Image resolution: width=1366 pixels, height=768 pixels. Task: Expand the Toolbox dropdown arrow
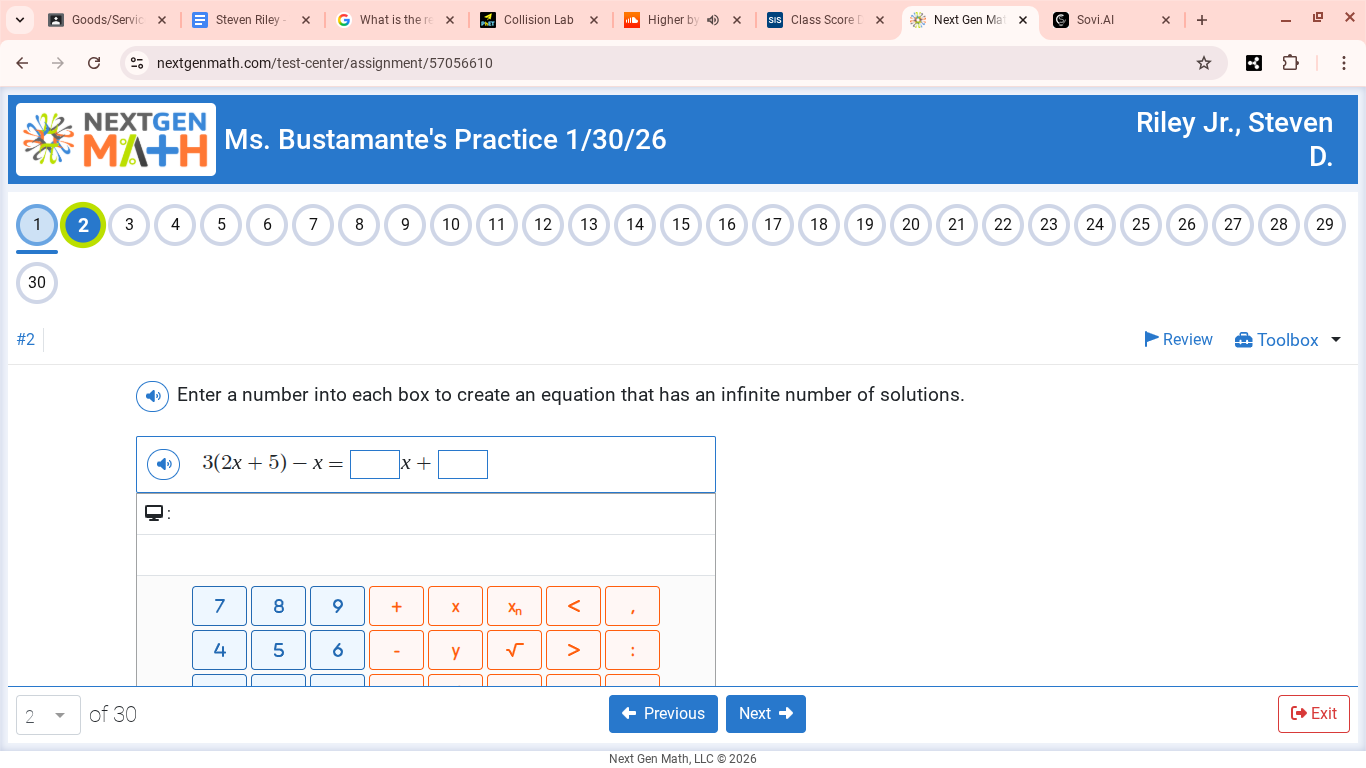(1334, 340)
